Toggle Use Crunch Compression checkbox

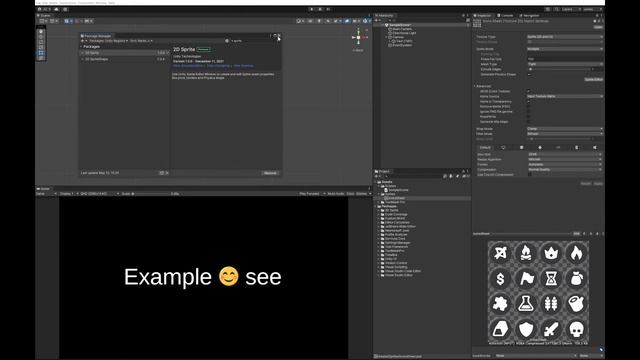click(x=530, y=174)
